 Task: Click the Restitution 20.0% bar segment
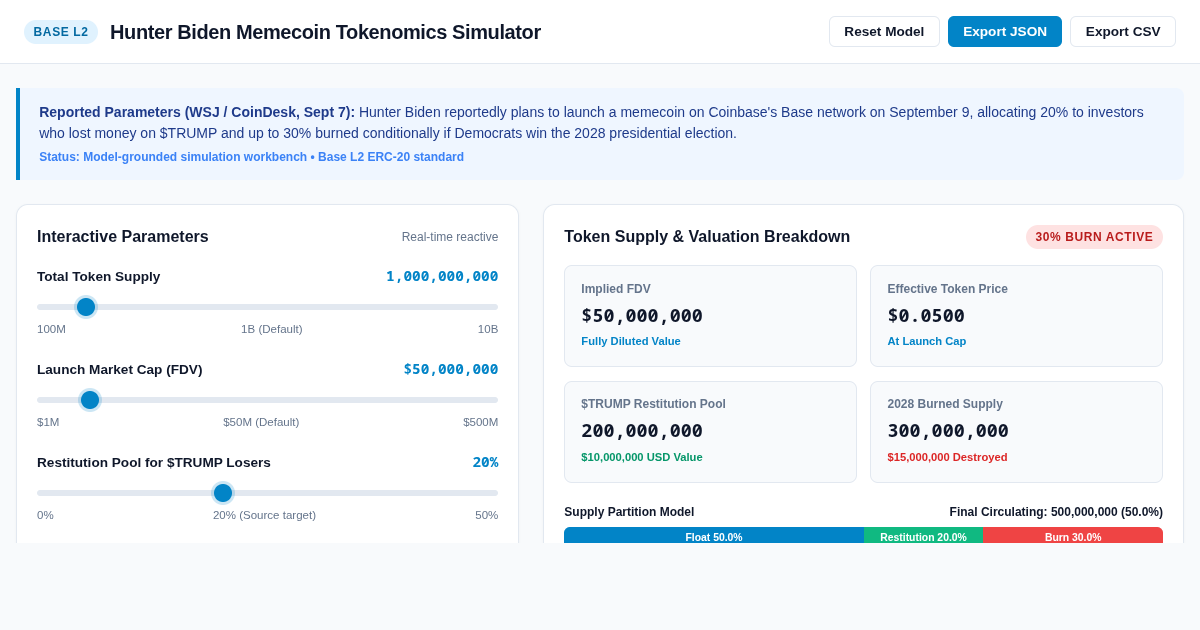click(923, 536)
